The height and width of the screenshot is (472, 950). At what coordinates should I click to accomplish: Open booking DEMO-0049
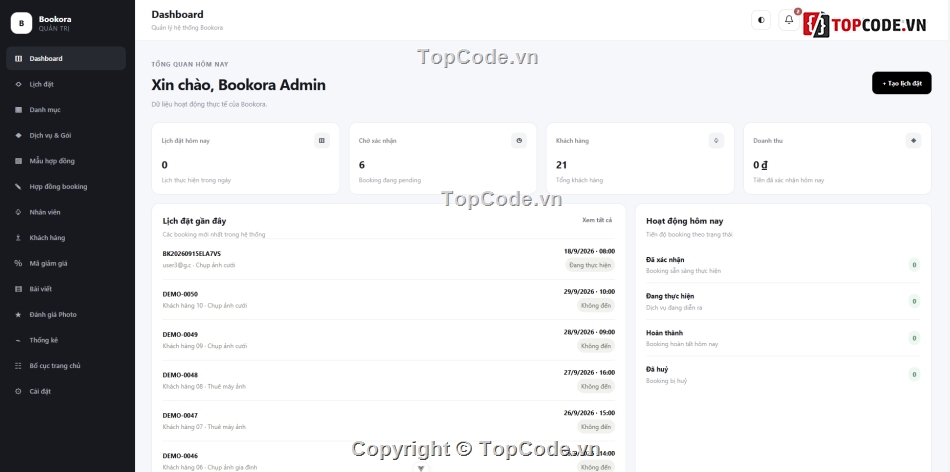388,340
